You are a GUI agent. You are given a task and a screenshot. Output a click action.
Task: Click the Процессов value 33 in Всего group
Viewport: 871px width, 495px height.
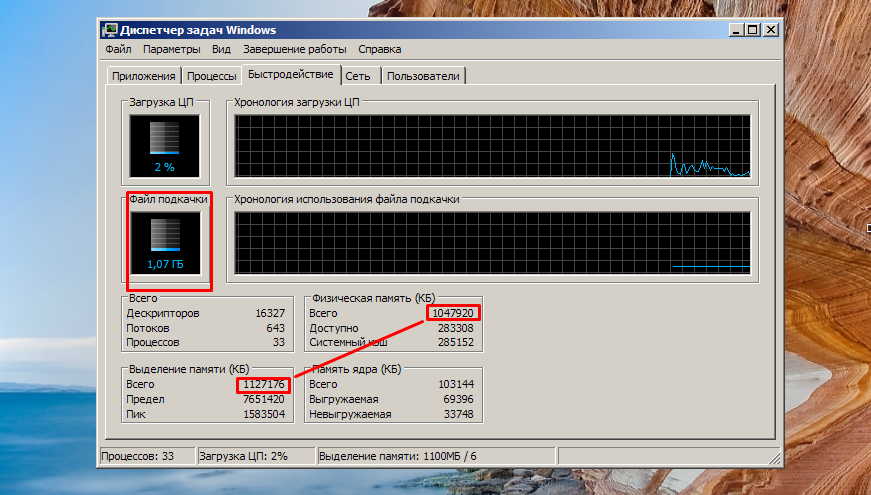pos(279,342)
